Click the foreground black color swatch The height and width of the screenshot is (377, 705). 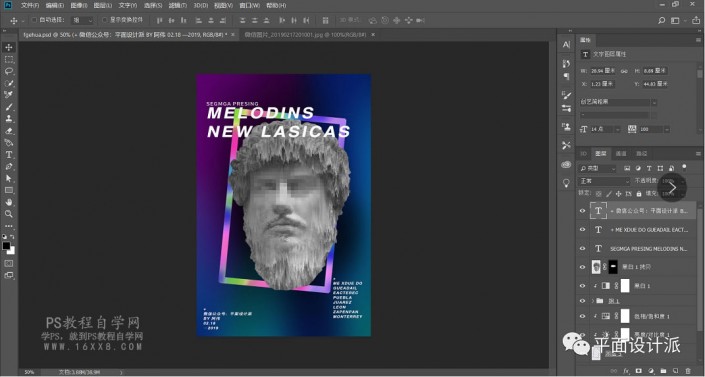6,246
